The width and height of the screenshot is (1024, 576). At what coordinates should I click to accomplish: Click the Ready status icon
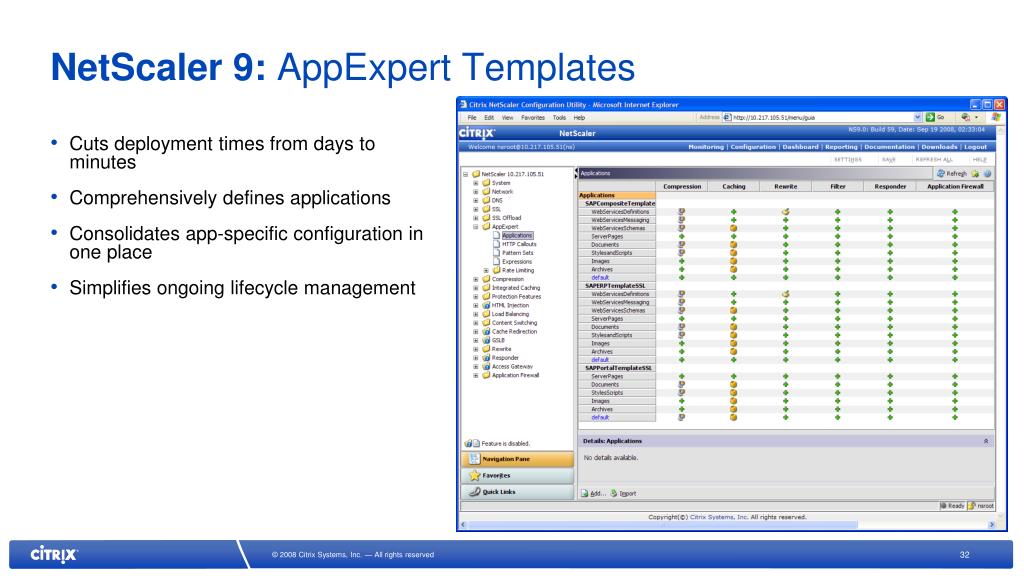943,505
